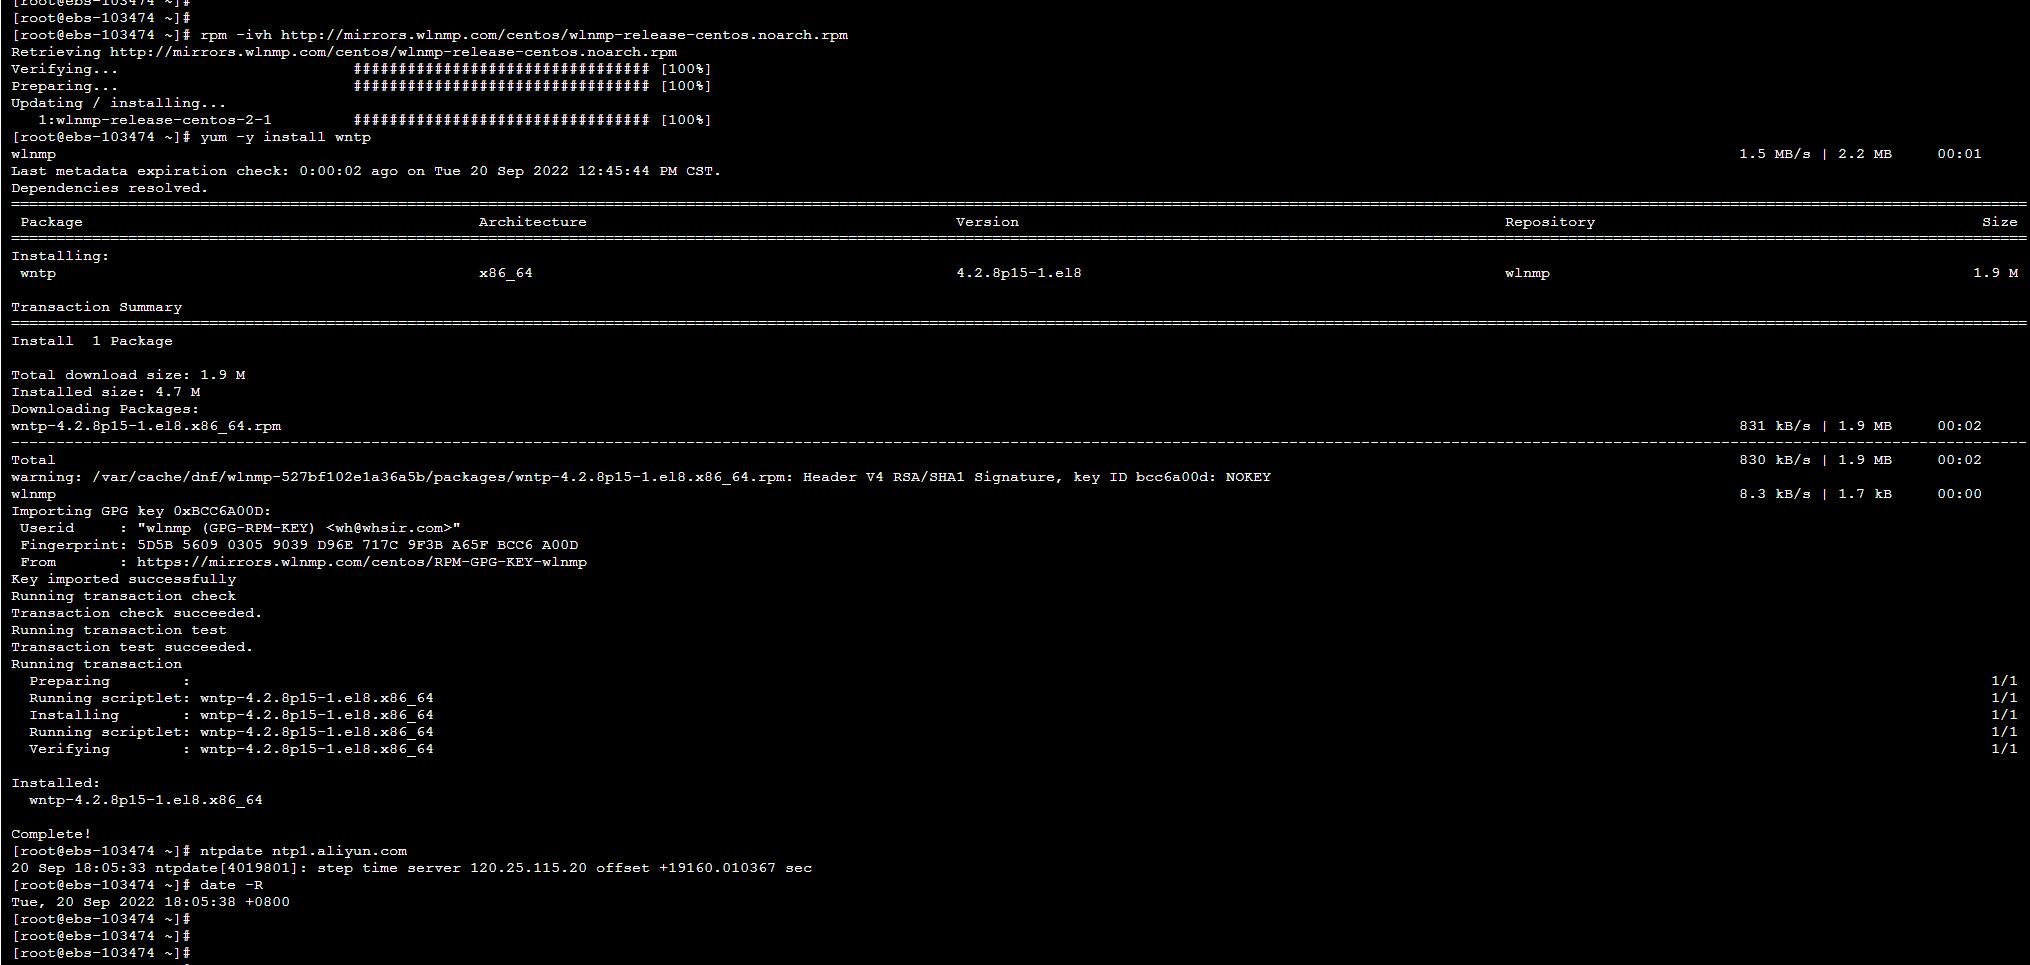Image resolution: width=2030 pixels, height=965 pixels.
Task: Click the 'Version' column header
Action: pos(987,222)
